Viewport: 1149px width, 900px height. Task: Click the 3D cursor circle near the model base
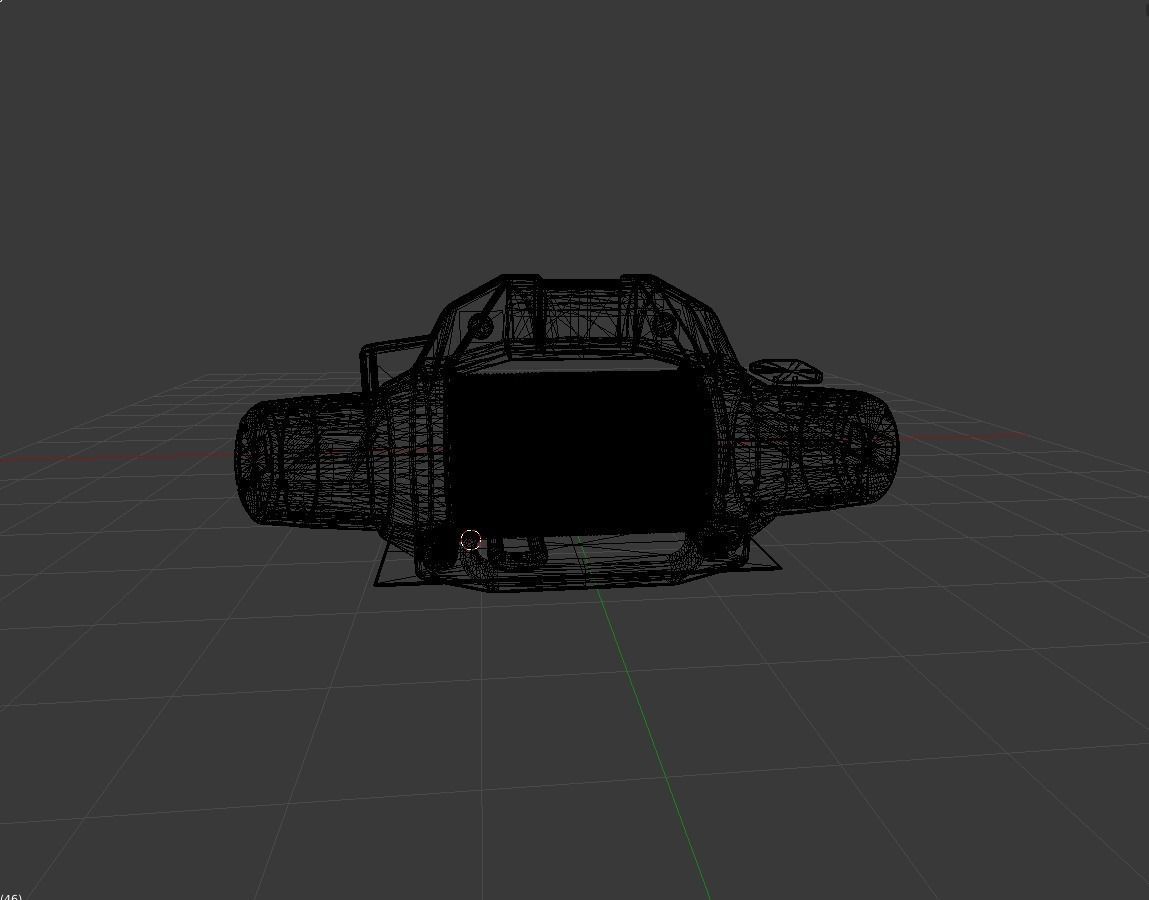pos(470,541)
